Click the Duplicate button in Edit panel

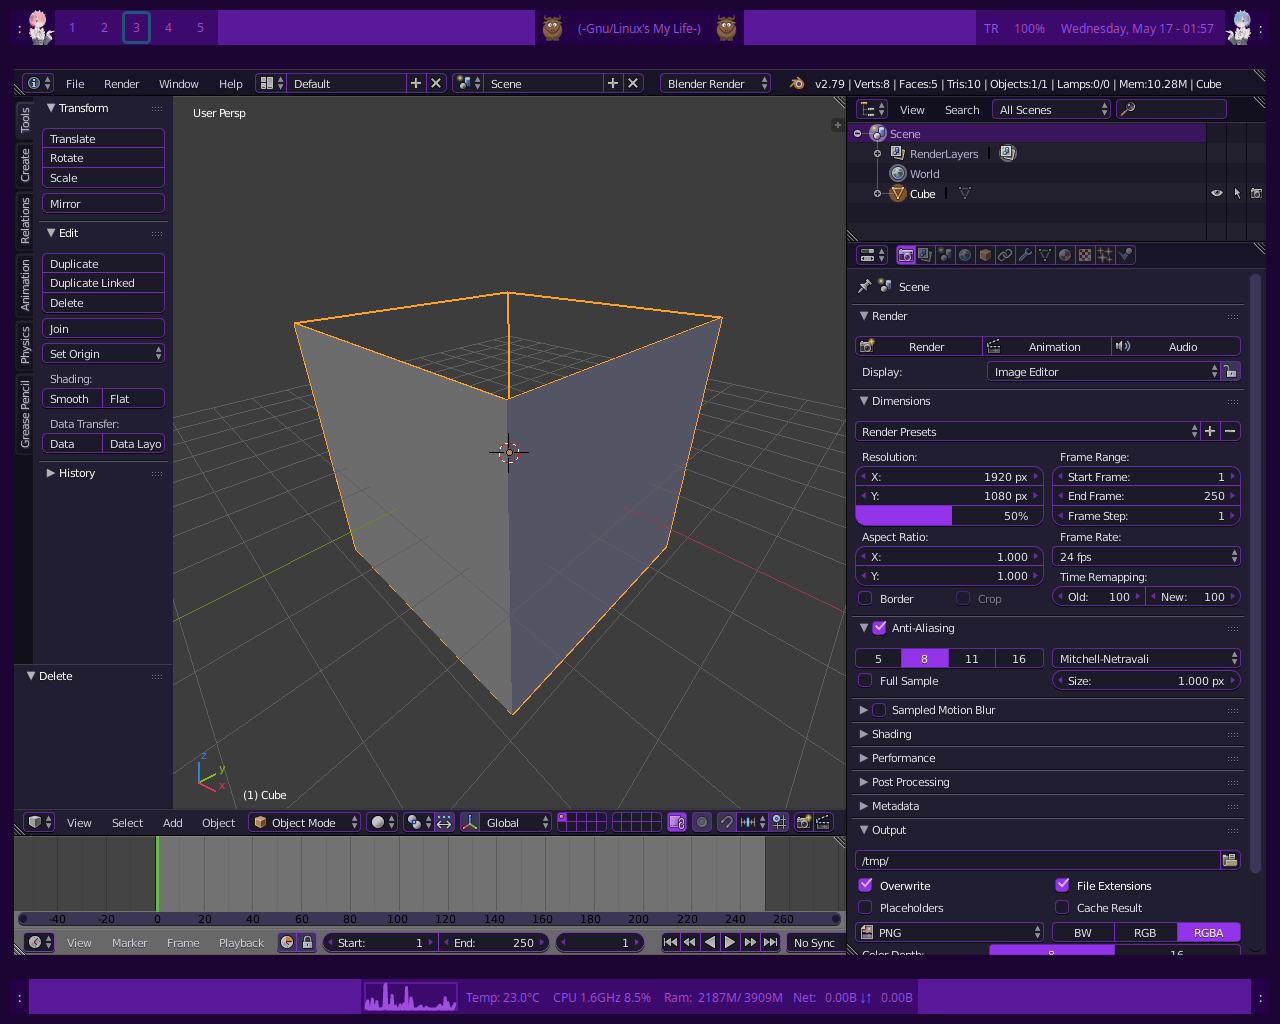(x=103, y=263)
